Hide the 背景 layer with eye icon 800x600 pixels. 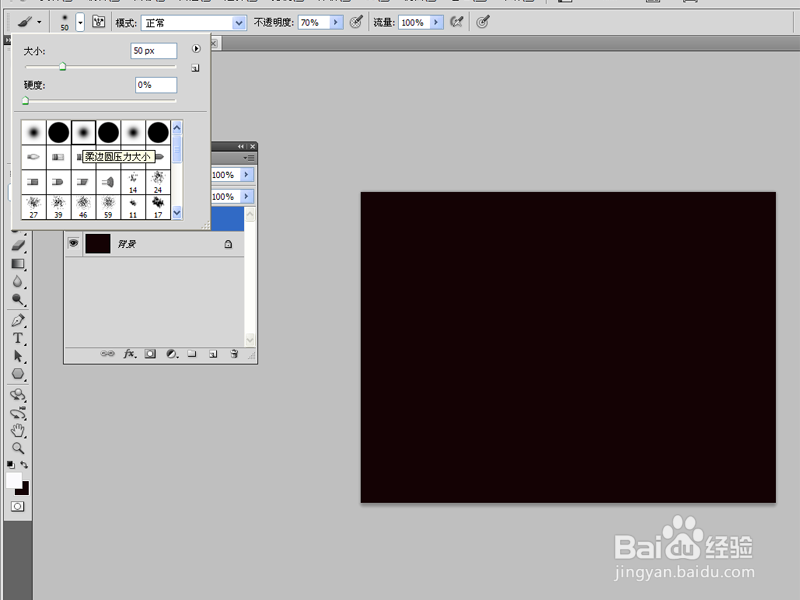[x=73, y=243]
